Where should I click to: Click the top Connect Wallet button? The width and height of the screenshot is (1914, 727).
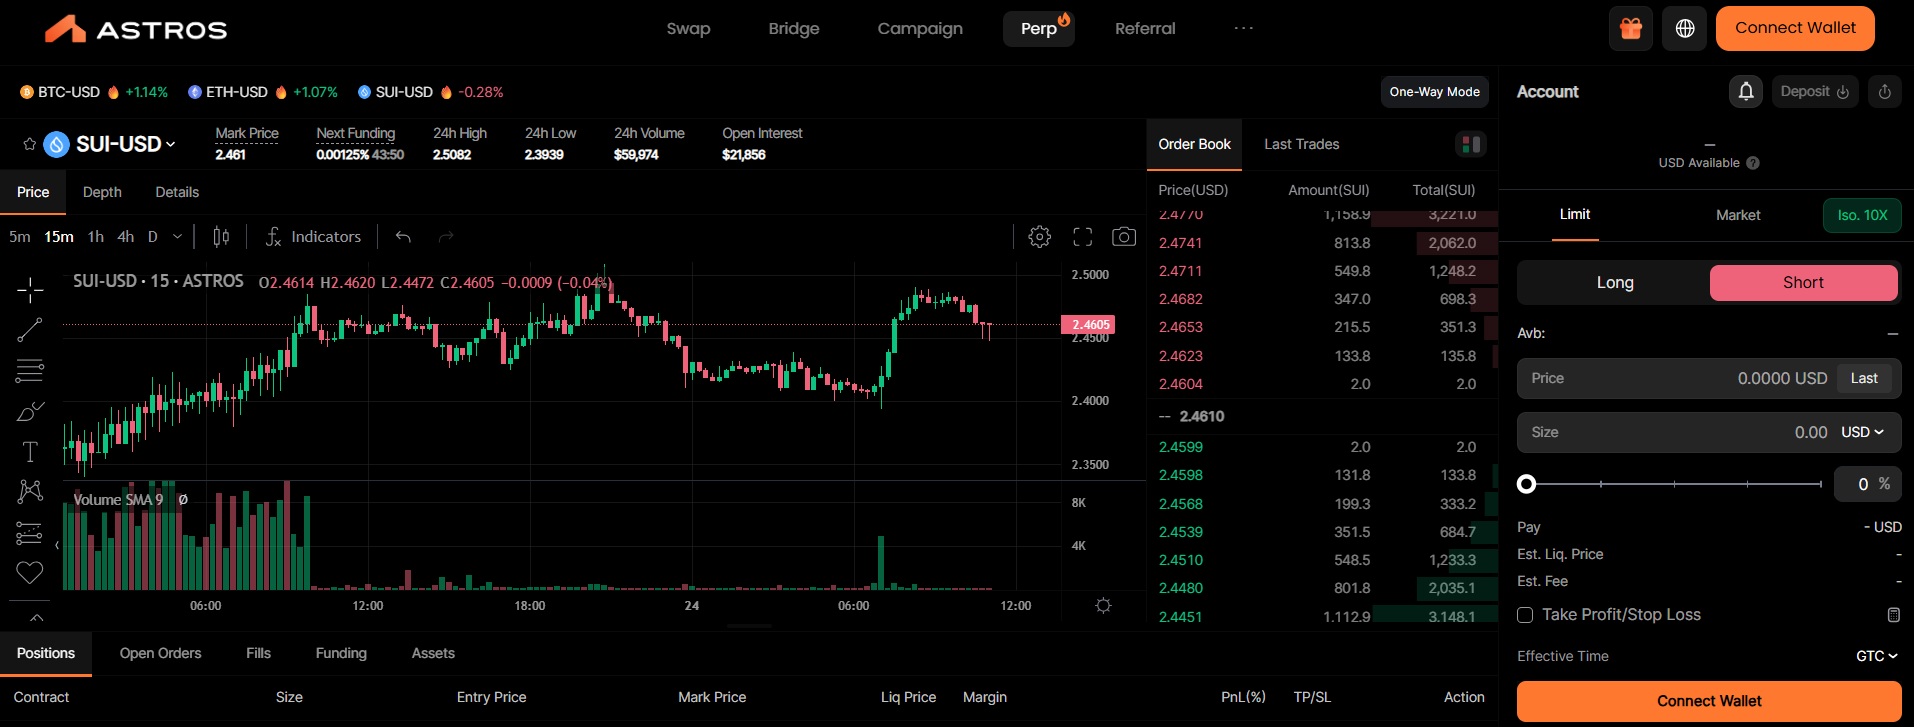click(x=1794, y=28)
